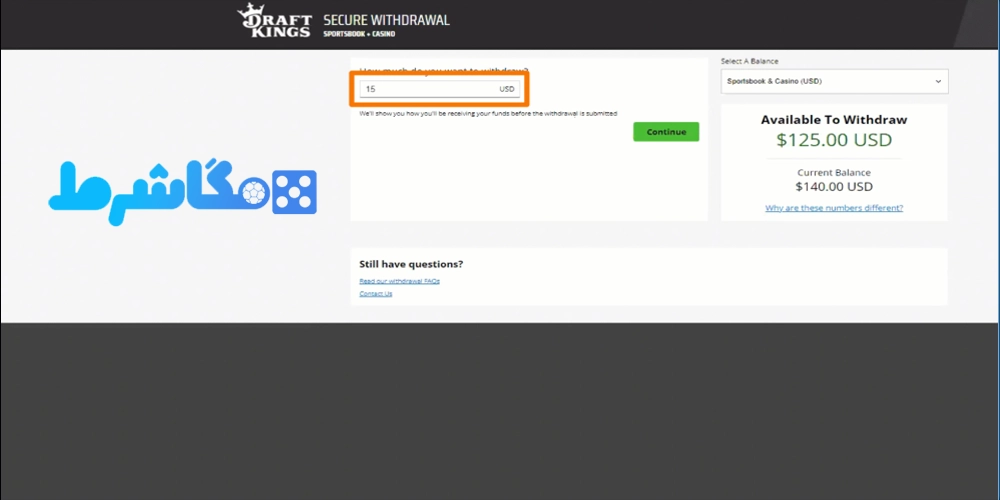
Task: Click the $125.00 USD available amount
Action: tap(834, 140)
